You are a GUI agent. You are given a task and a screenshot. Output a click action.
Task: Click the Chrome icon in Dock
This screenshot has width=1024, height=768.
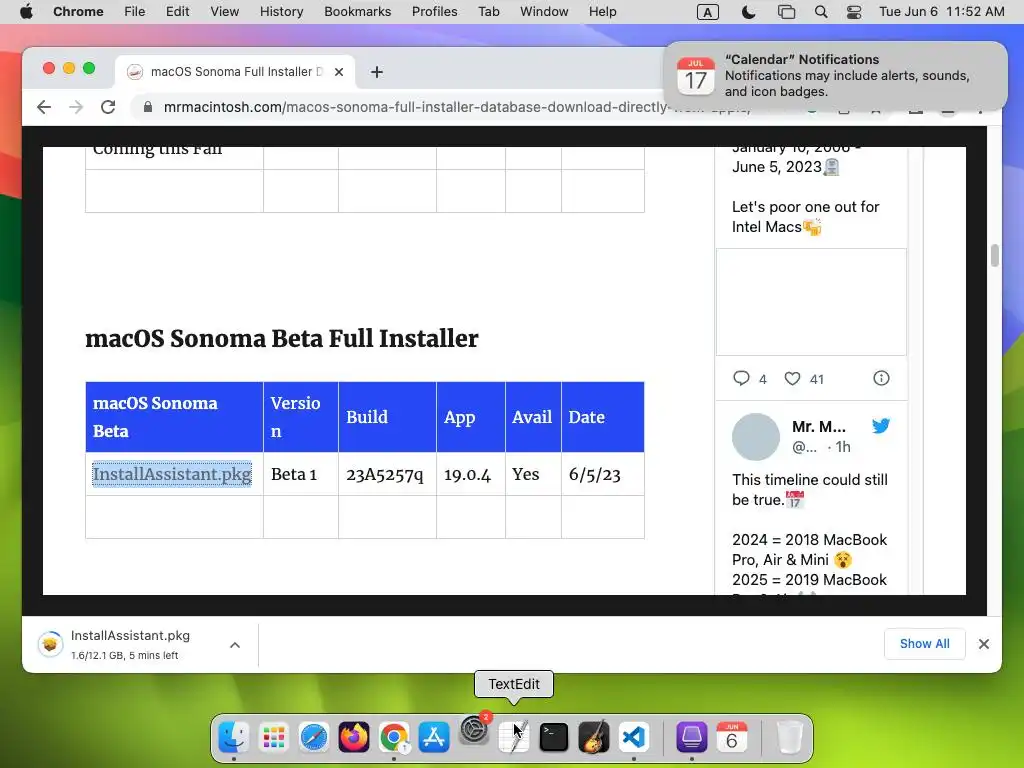394,737
